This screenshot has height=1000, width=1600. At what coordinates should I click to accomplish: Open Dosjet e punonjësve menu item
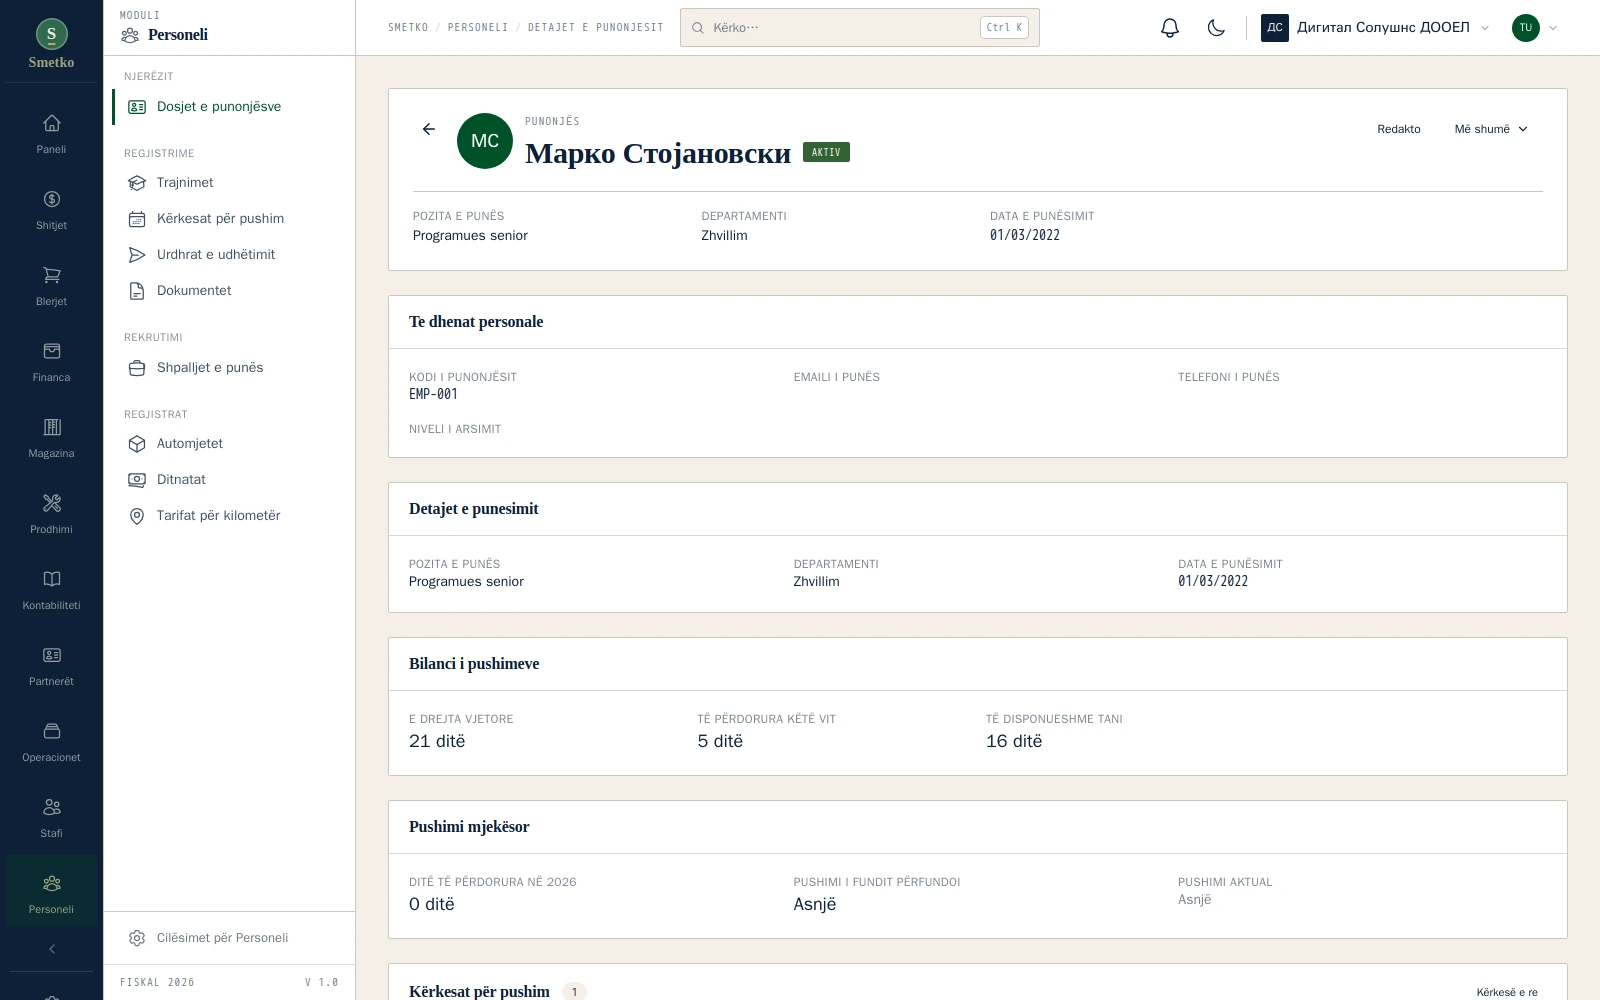pyautogui.click(x=230, y=107)
